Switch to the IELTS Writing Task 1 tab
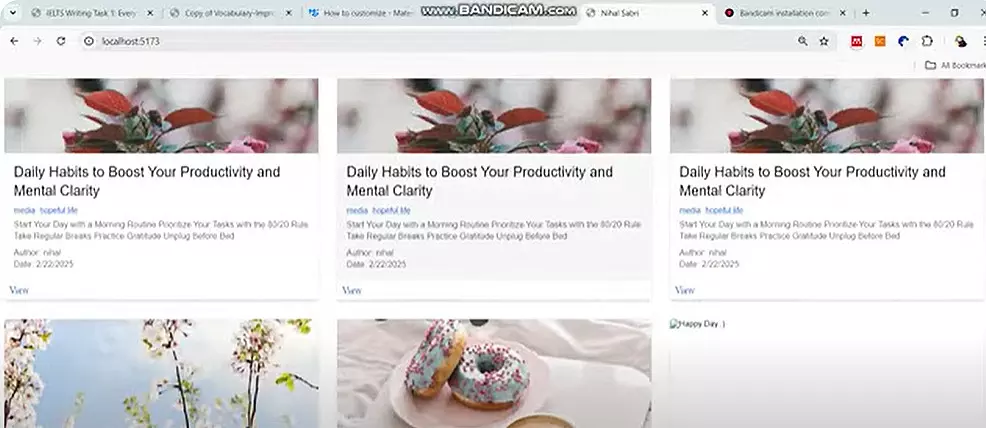Image resolution: width=986 pixels, height=428 pixels. click(91, 13)
